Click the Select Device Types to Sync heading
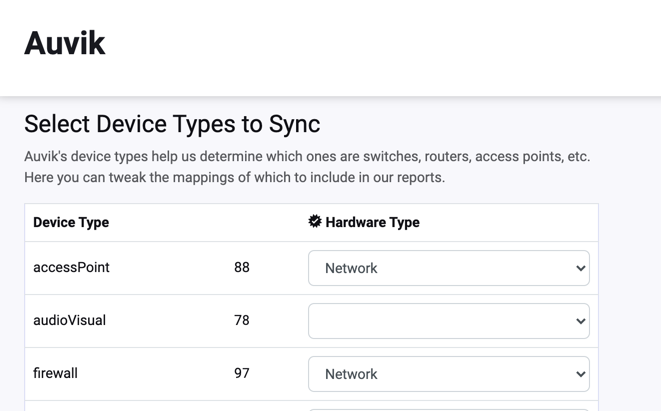 (x=172, y=124)
